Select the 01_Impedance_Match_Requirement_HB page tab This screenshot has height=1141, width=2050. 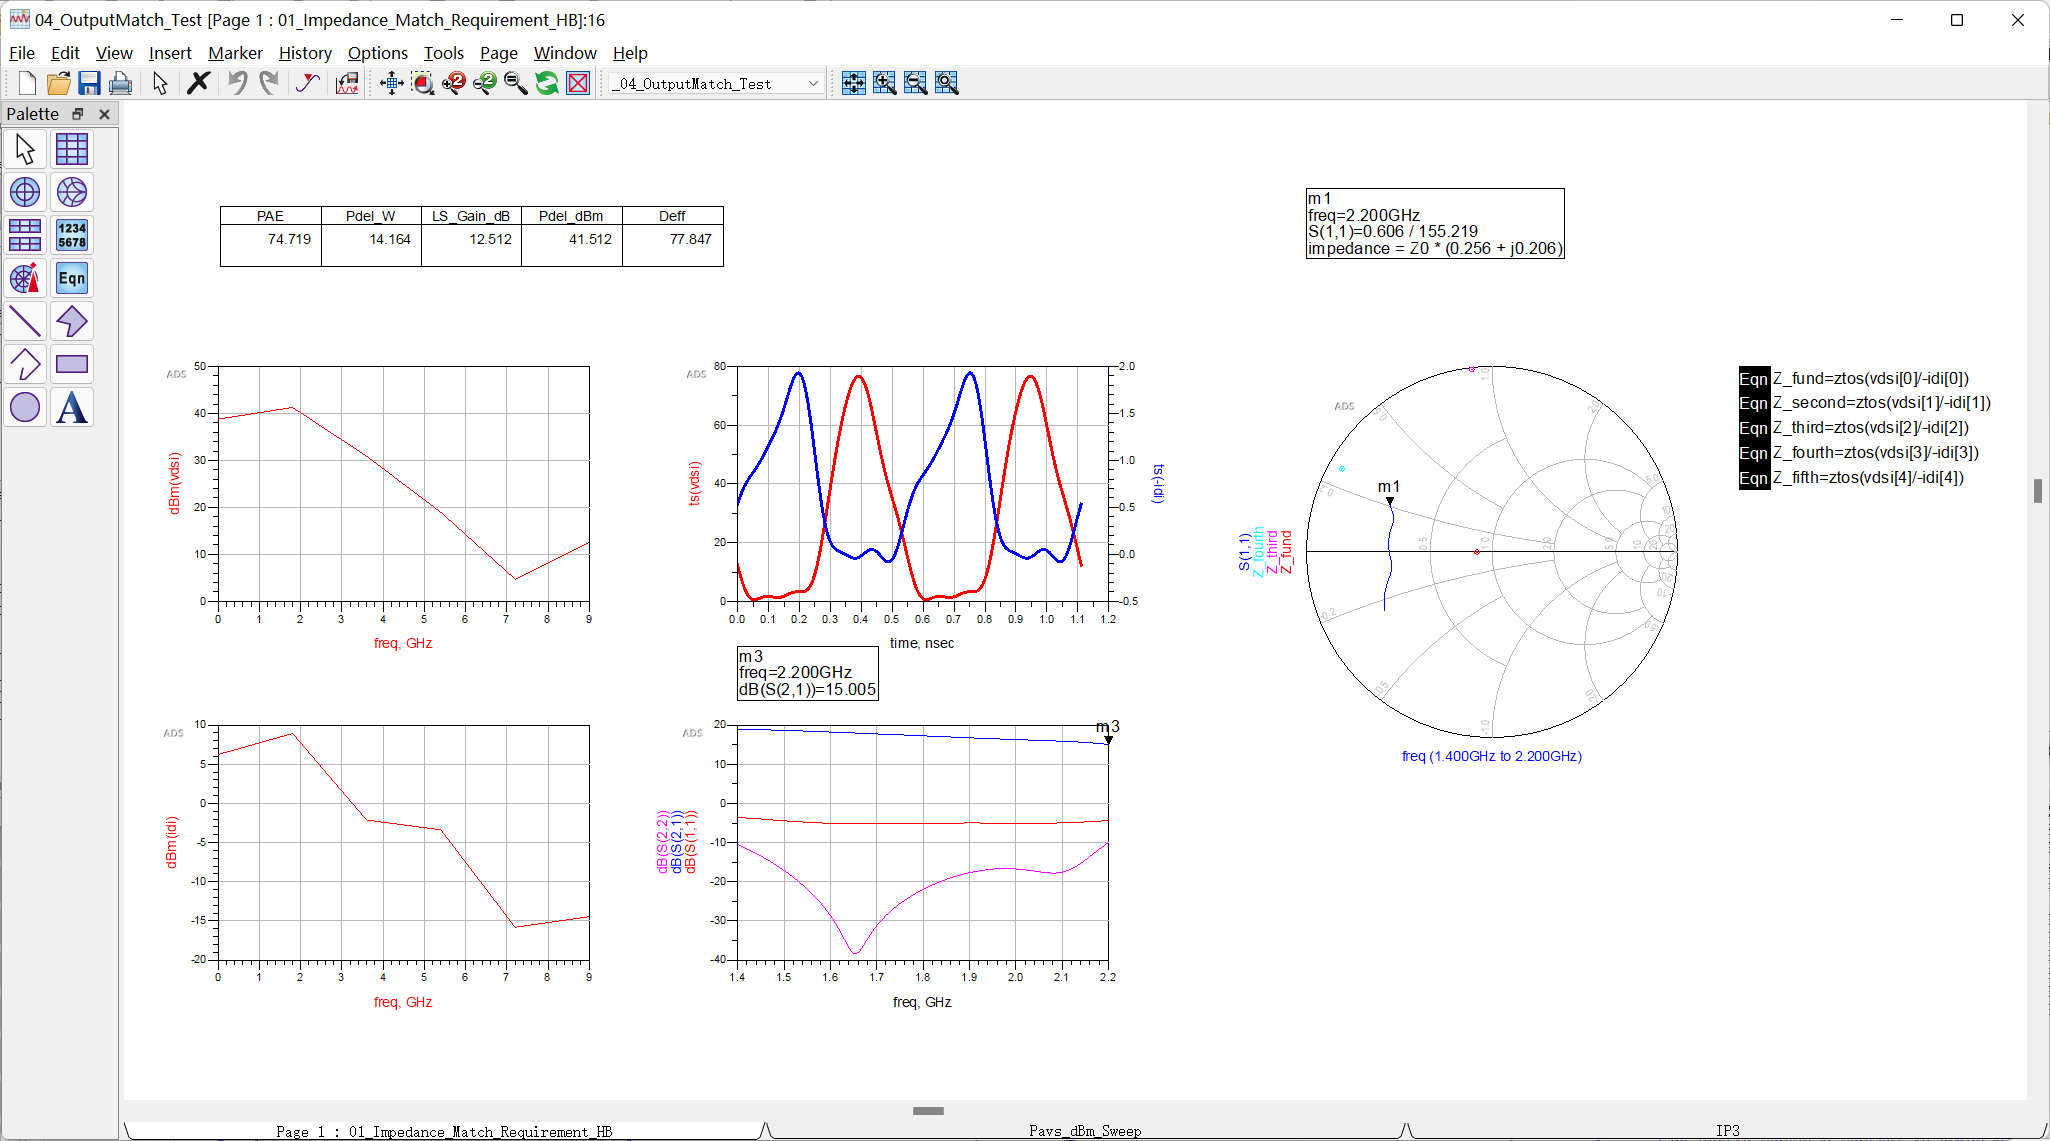click(x=444, y=1131)
